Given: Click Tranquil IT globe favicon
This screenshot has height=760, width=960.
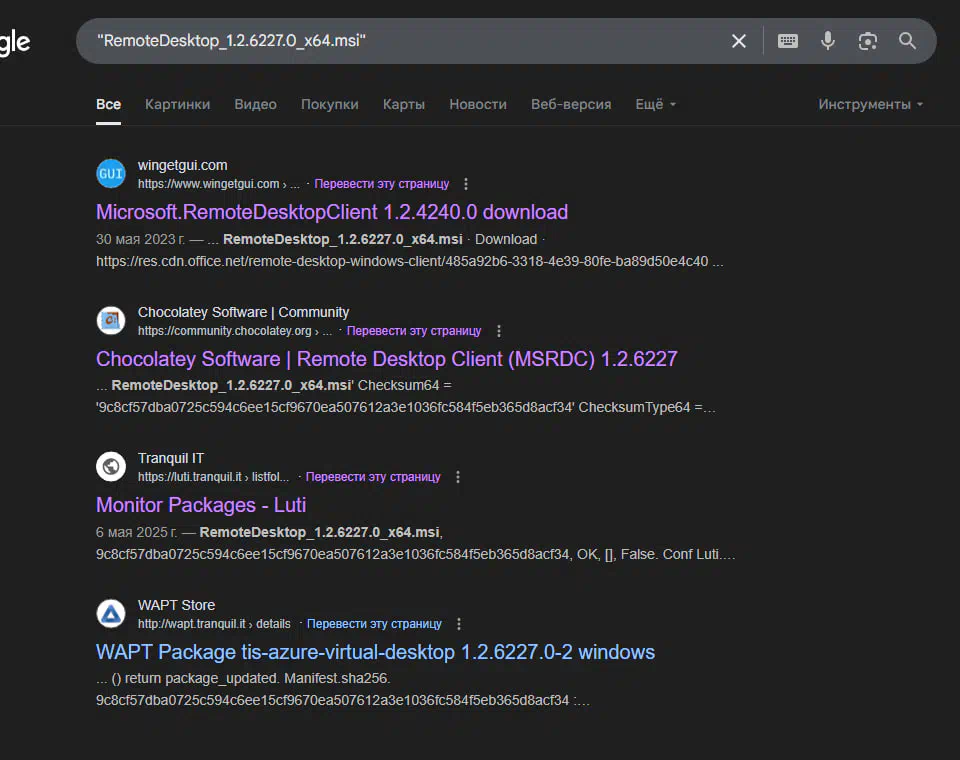Looking at the screenshot, I should pos(111,467).
